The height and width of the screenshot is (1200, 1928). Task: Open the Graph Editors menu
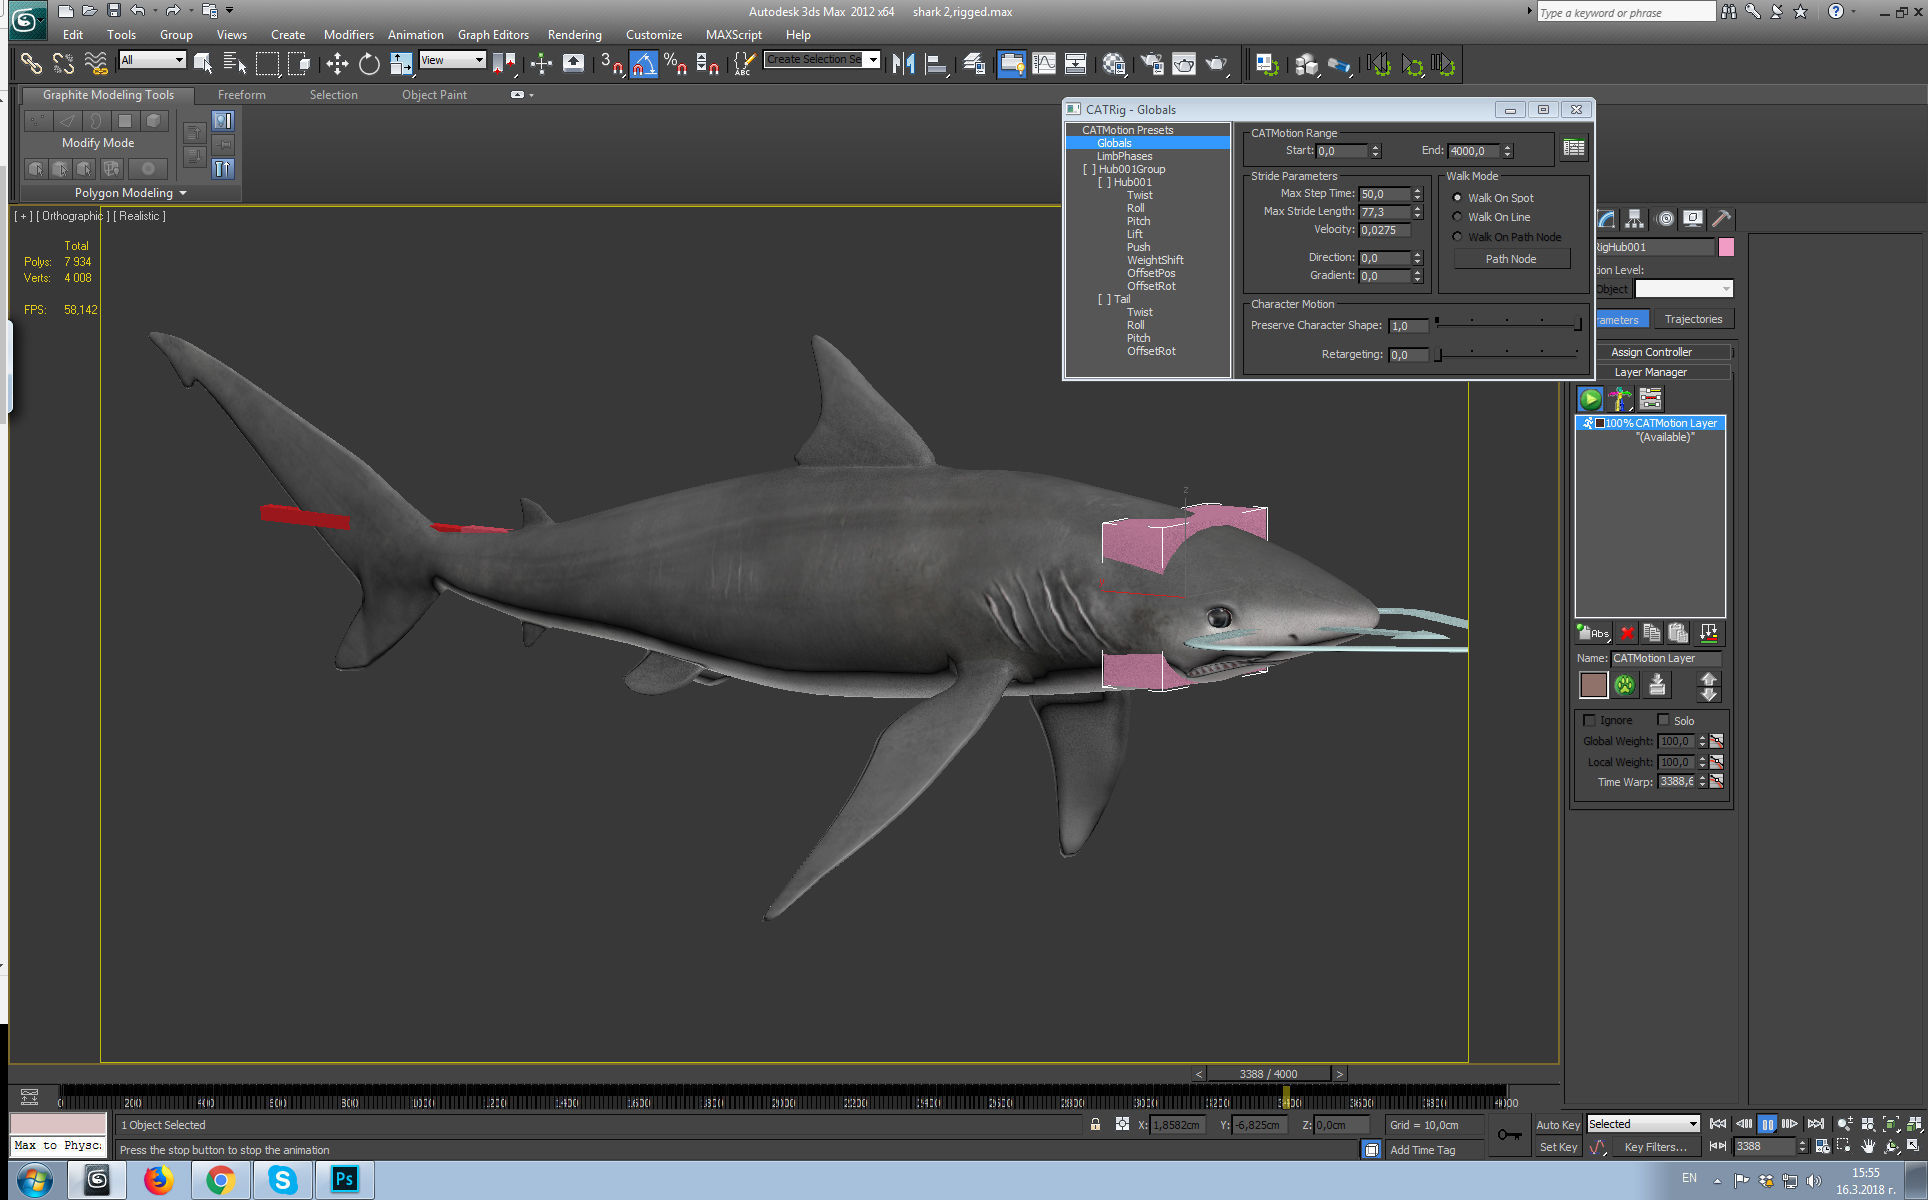tap(493, 34)
